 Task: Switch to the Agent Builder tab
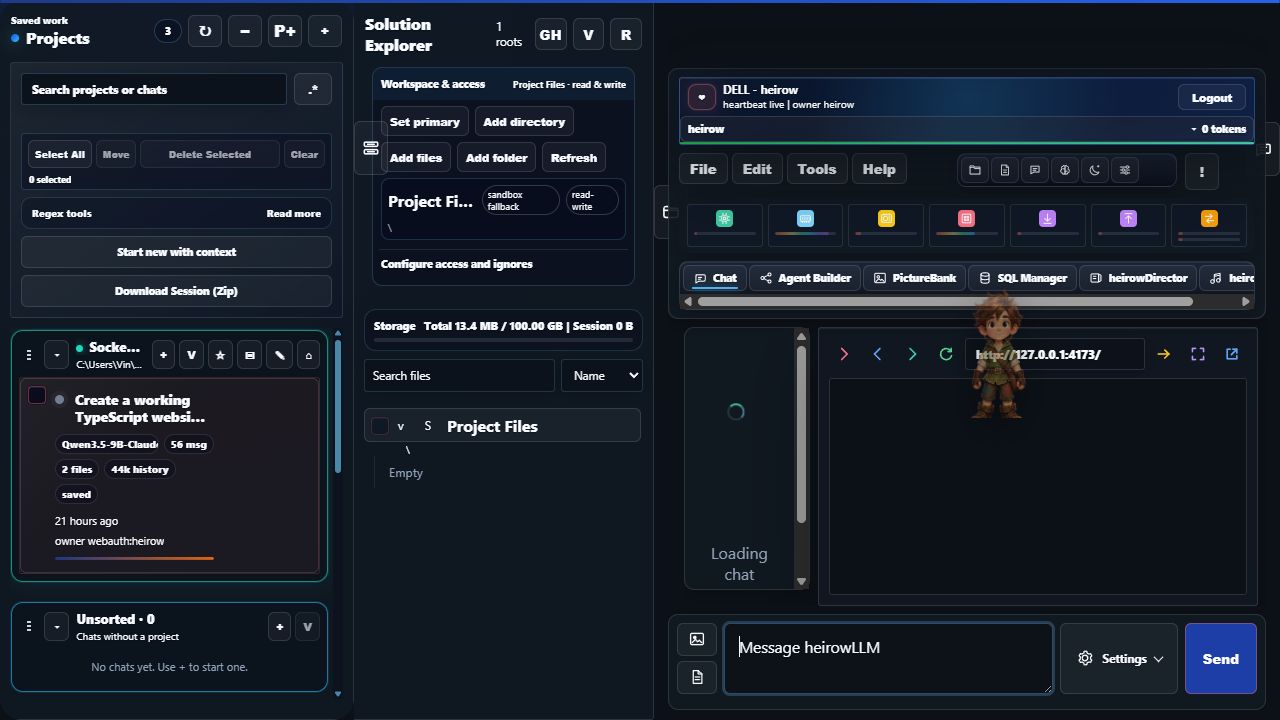(805, 278)
